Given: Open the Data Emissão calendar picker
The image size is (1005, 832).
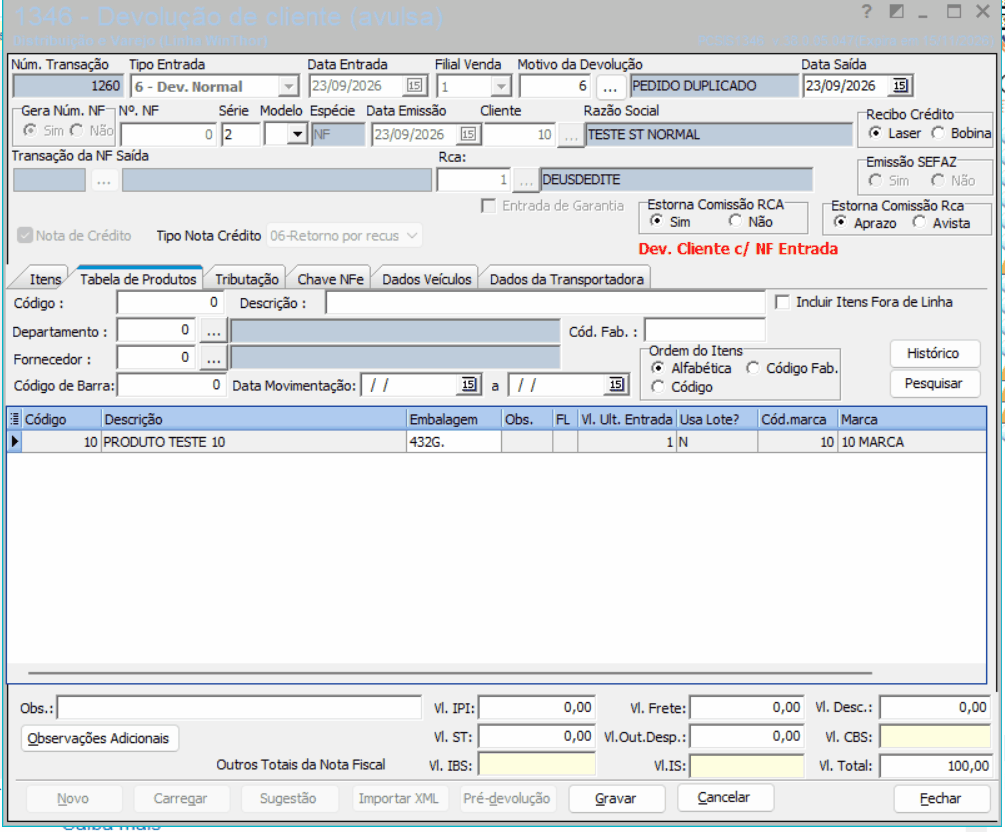Looking at the screenshot, I should click(x=468, y=134).
